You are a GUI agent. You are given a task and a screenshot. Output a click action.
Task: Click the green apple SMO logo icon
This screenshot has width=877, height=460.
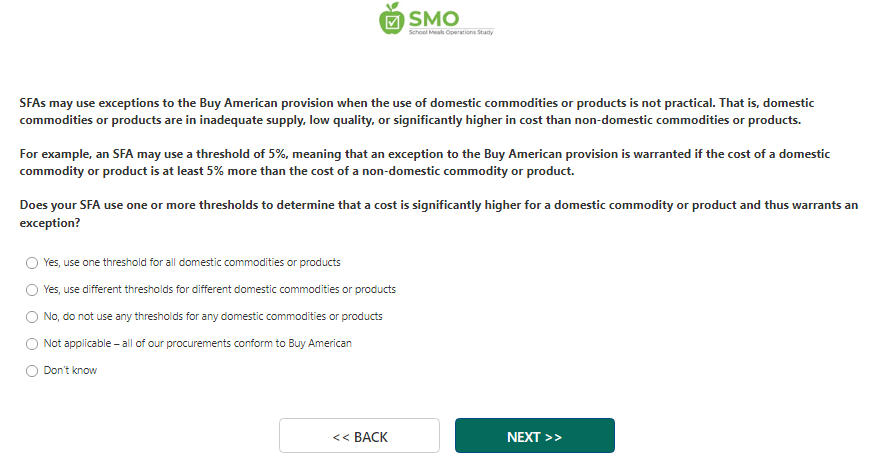coord(394,19)
